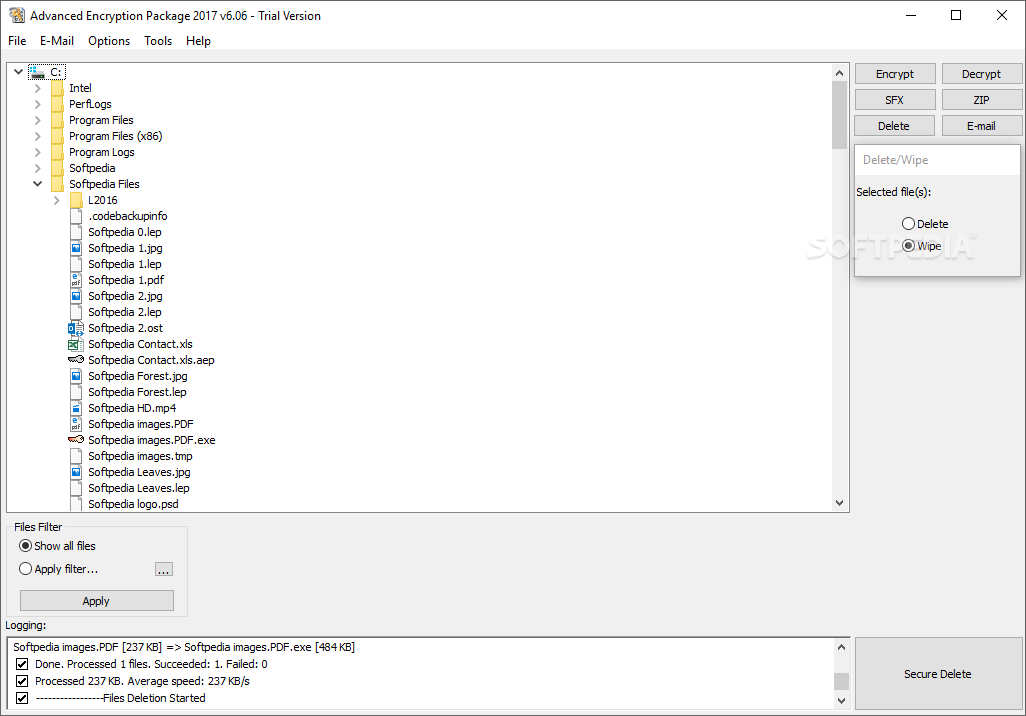Open the E-Mail menu
1026x716 pixels.
[57, 41]
